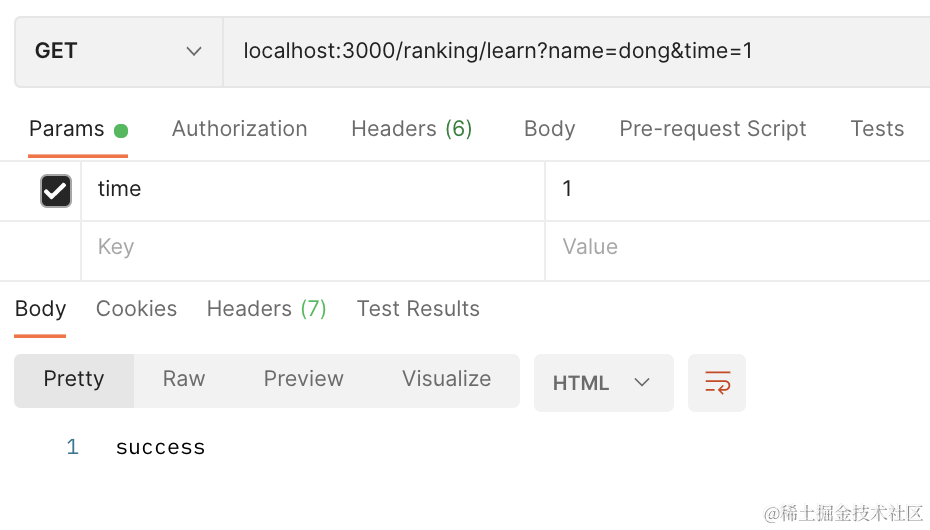
Task: Uncheck the time parameter checkbox
Action: click(x=55, y=190)
